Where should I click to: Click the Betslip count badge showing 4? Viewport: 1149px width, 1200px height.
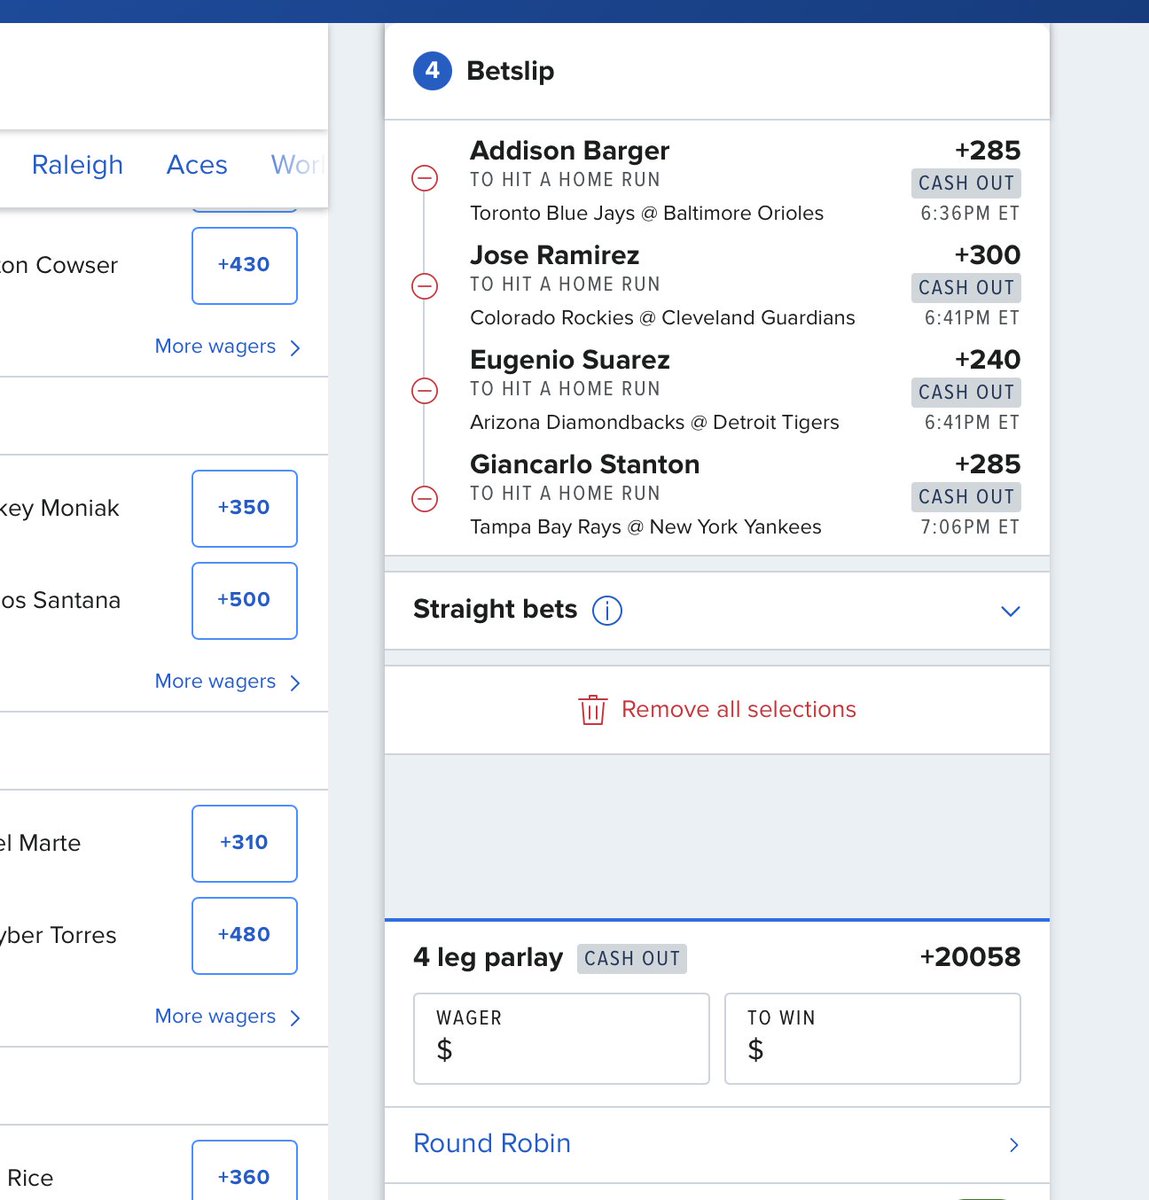click(x=432, y=71)
